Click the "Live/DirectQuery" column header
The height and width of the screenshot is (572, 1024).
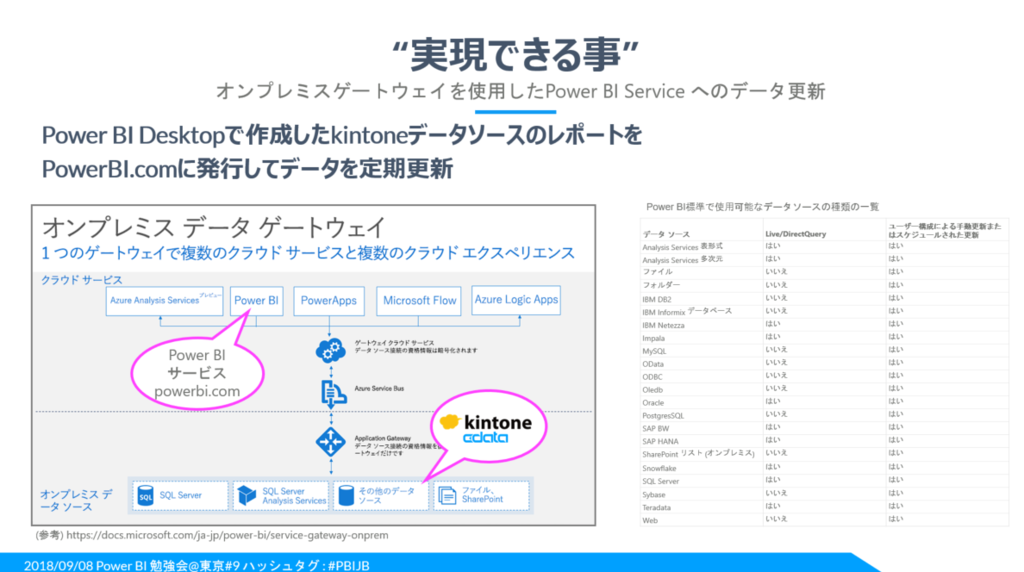pyautogui.click(x=795, y=234)
